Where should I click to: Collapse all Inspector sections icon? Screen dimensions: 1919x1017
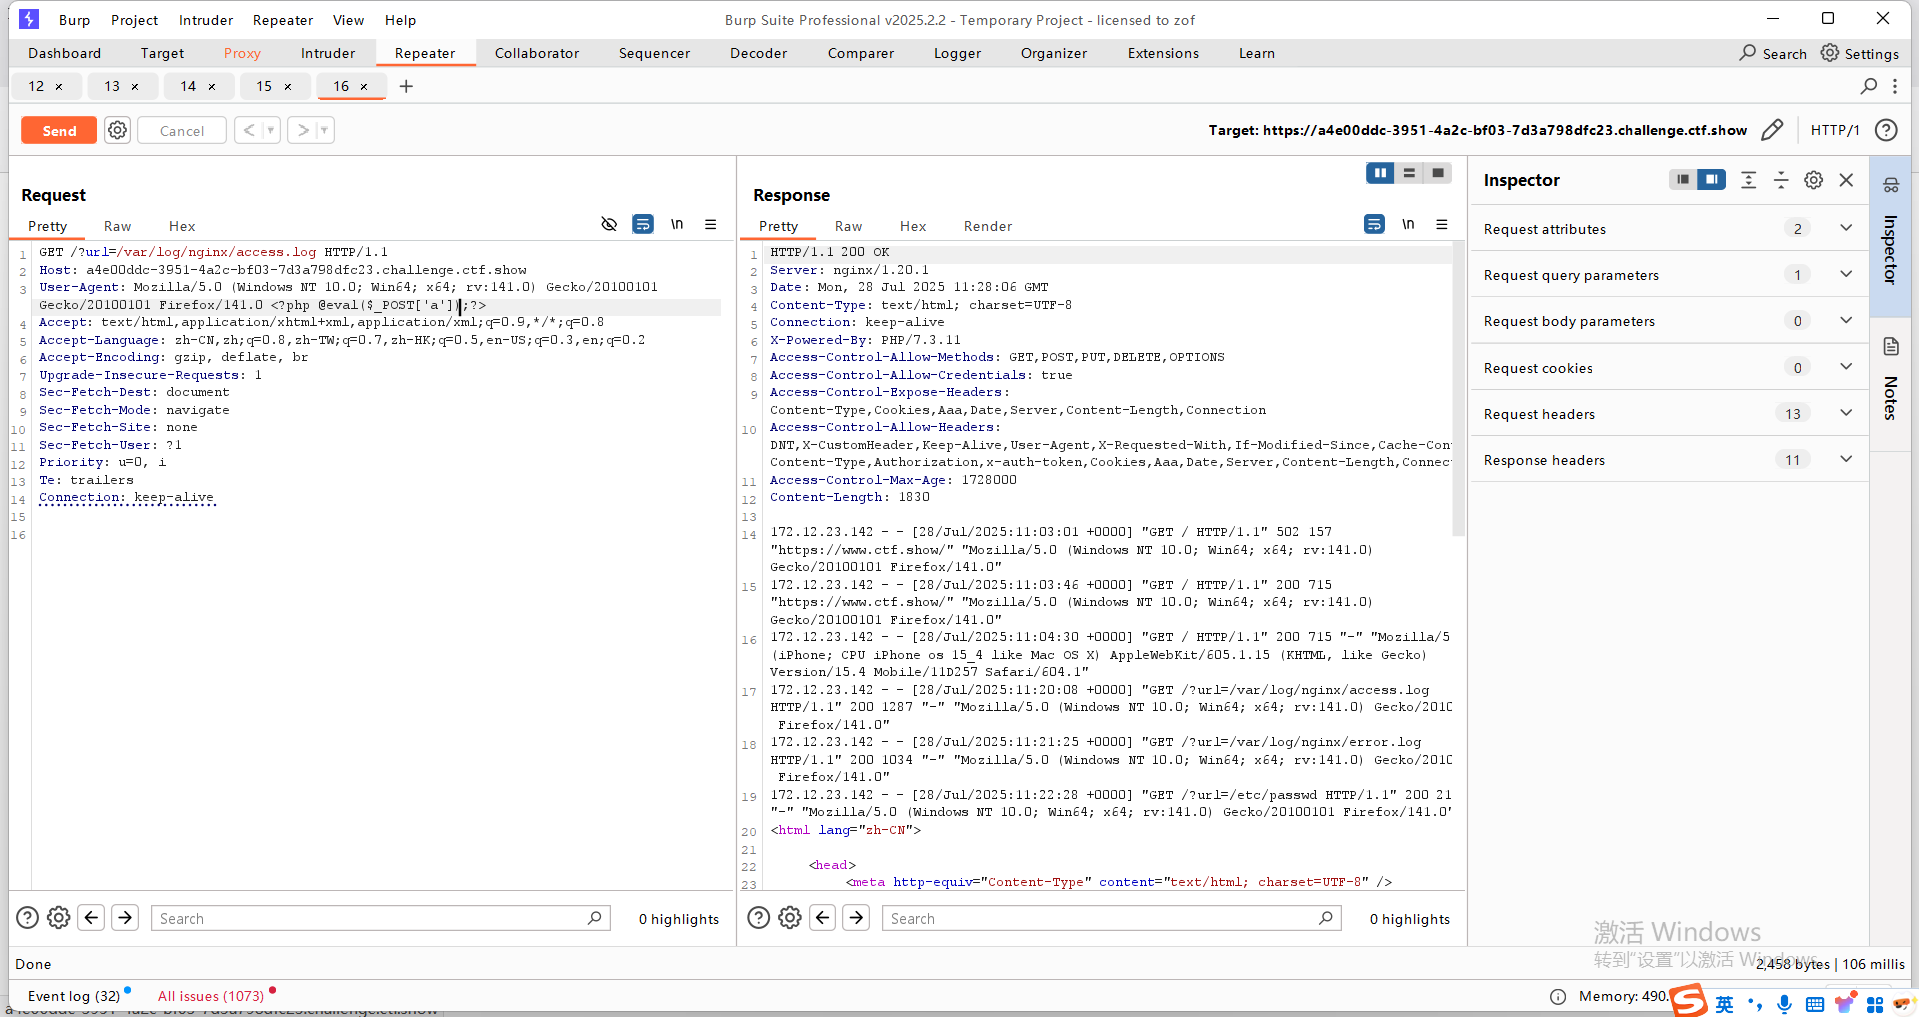[x=1781, y=179]
